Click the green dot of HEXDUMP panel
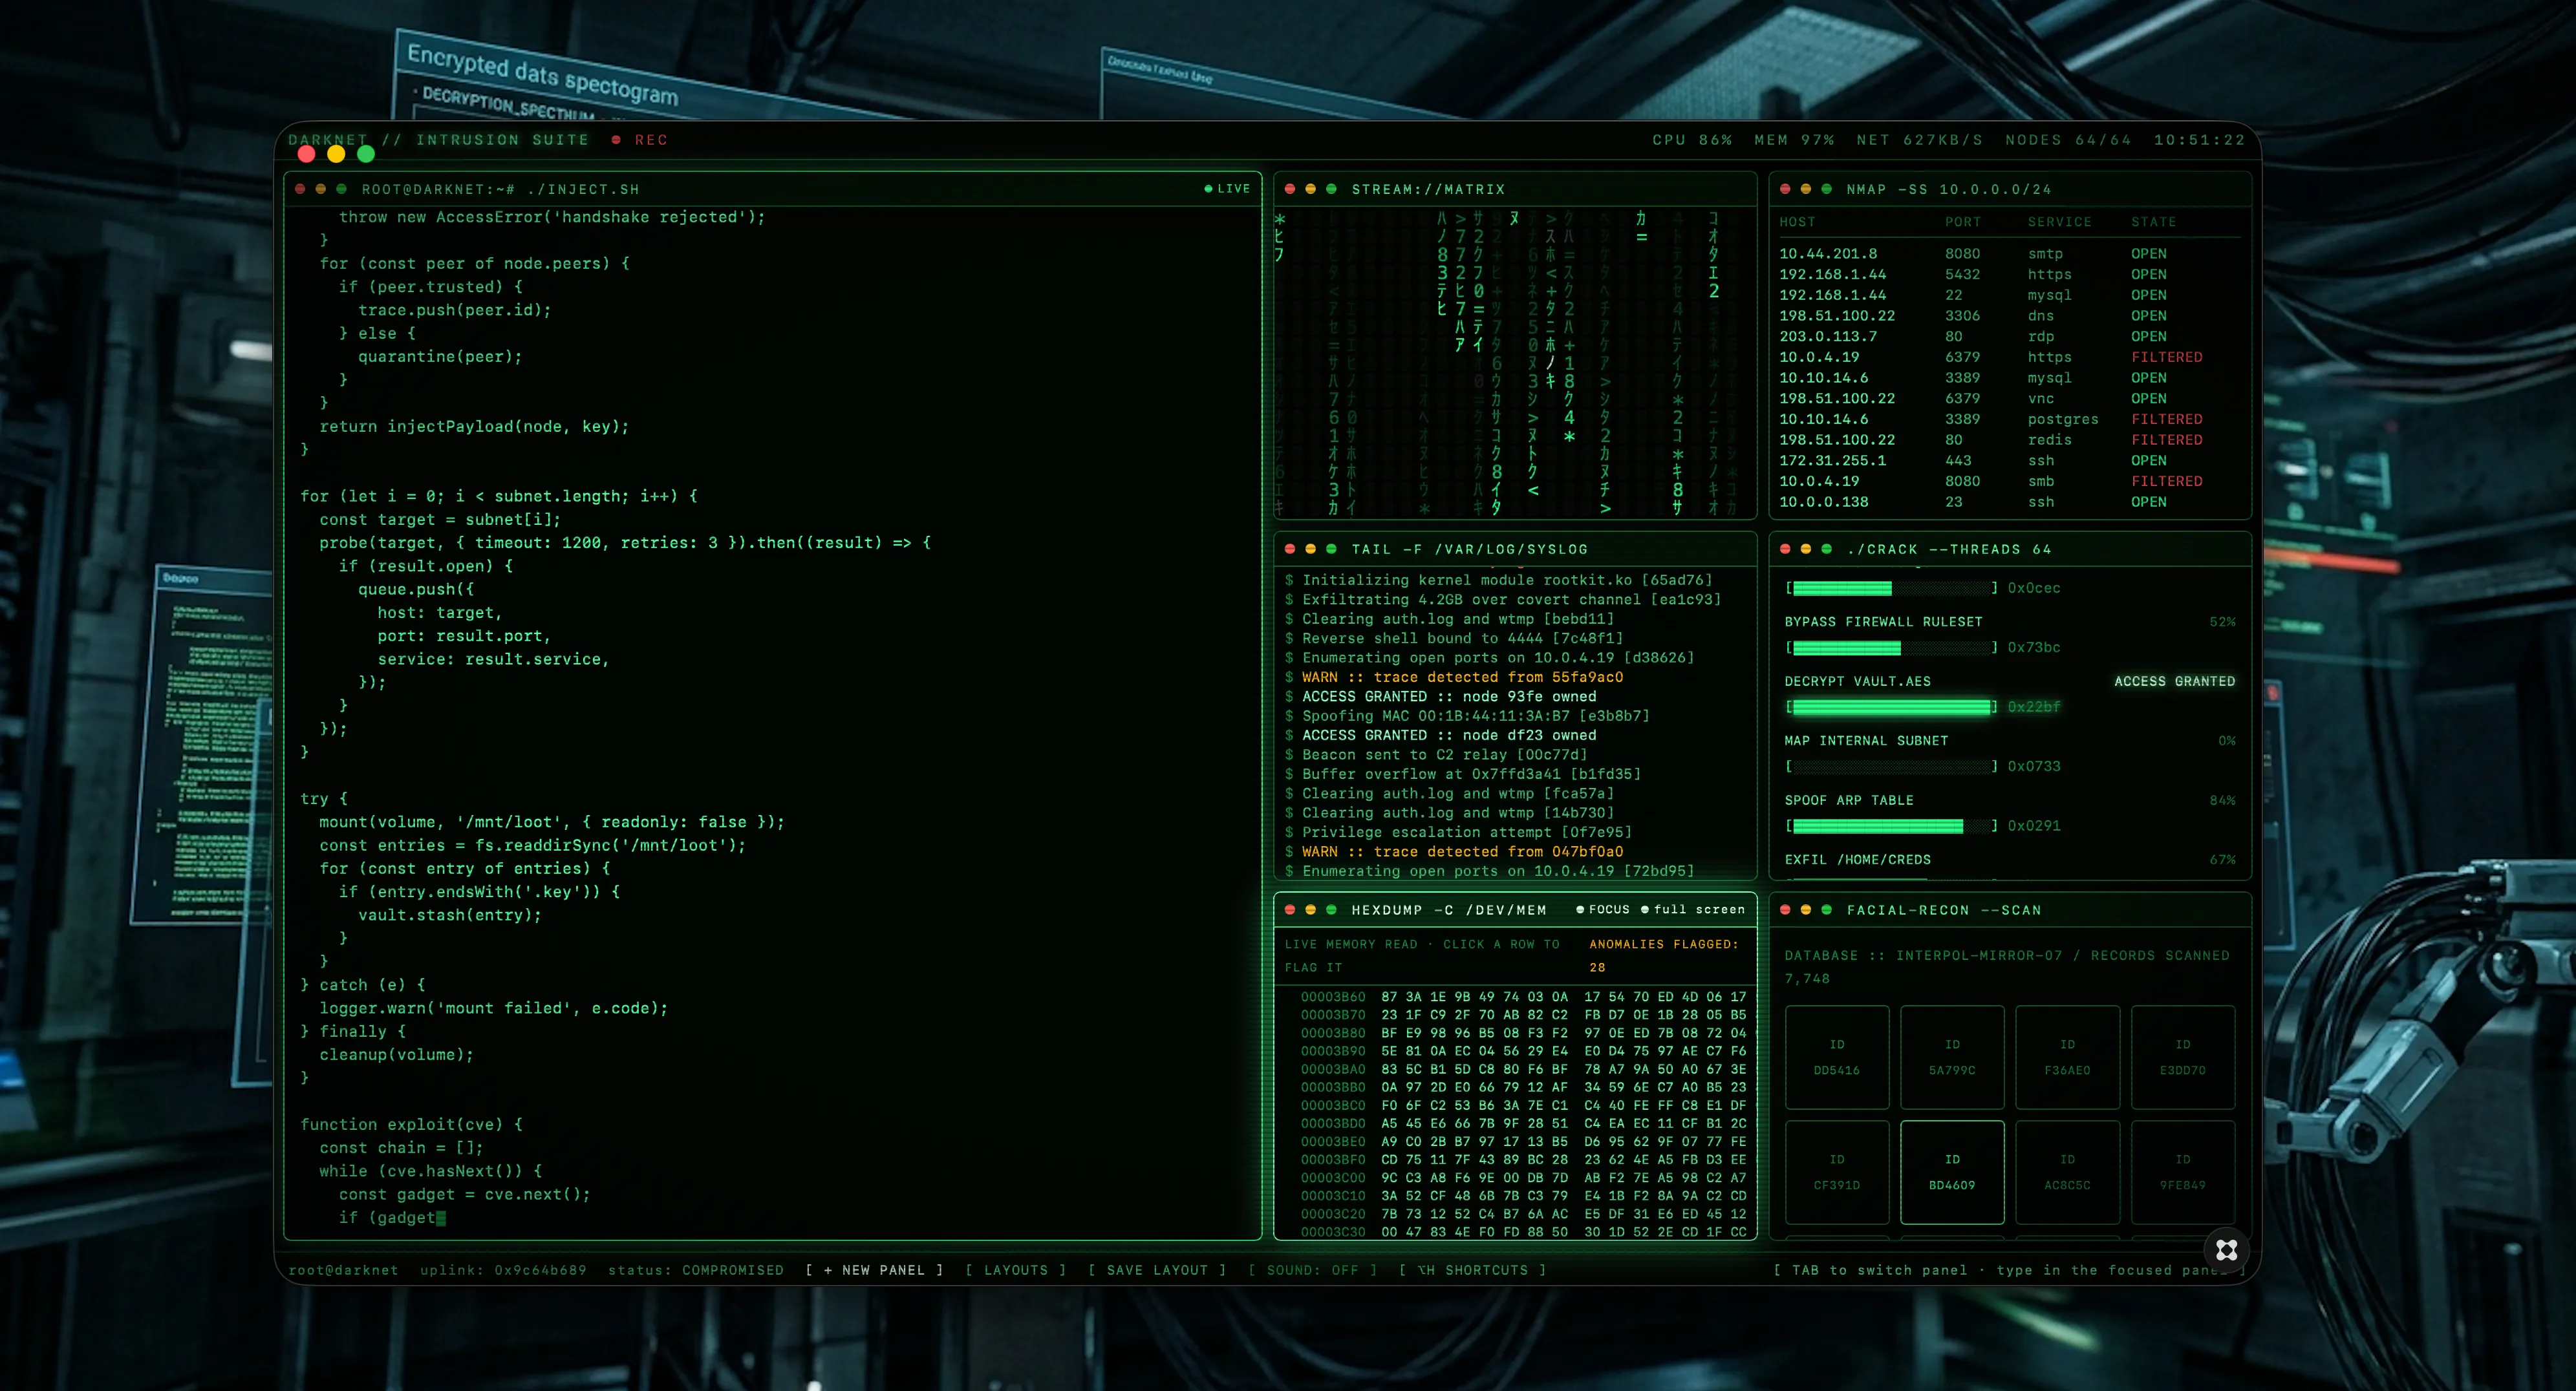Viewport: 2576px width, 1391px height. click(x=1331, y=910)
